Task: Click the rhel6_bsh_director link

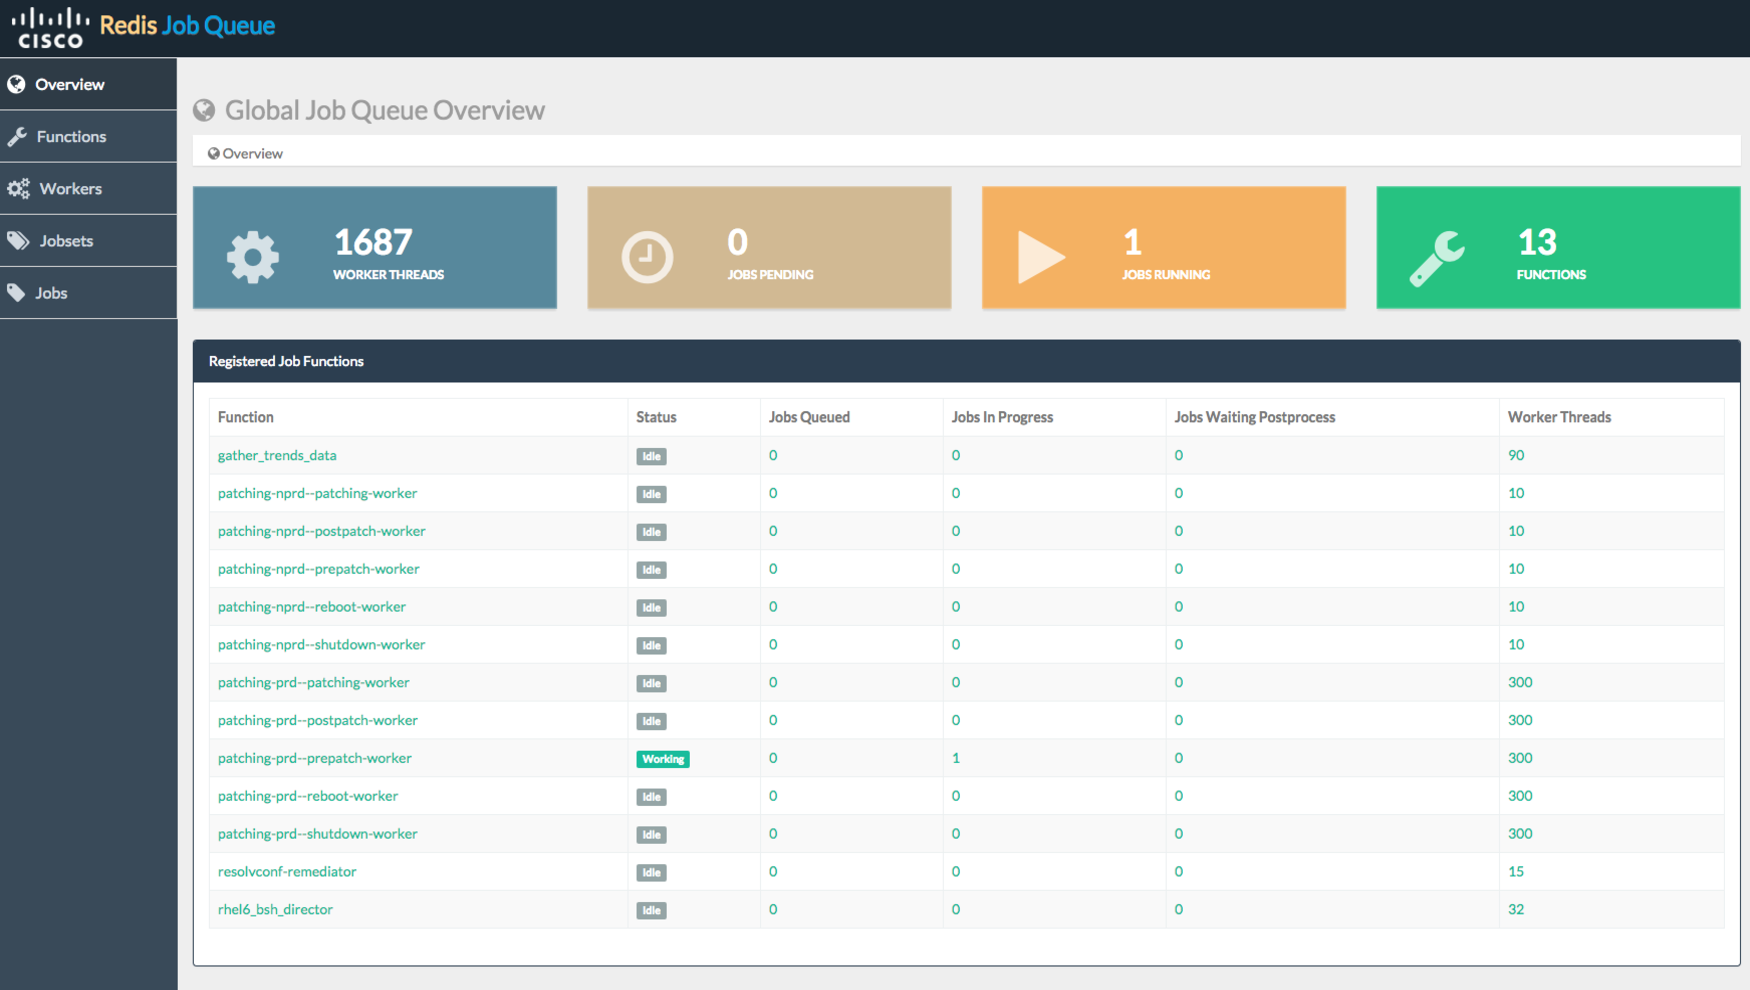Action: point(275,910)
